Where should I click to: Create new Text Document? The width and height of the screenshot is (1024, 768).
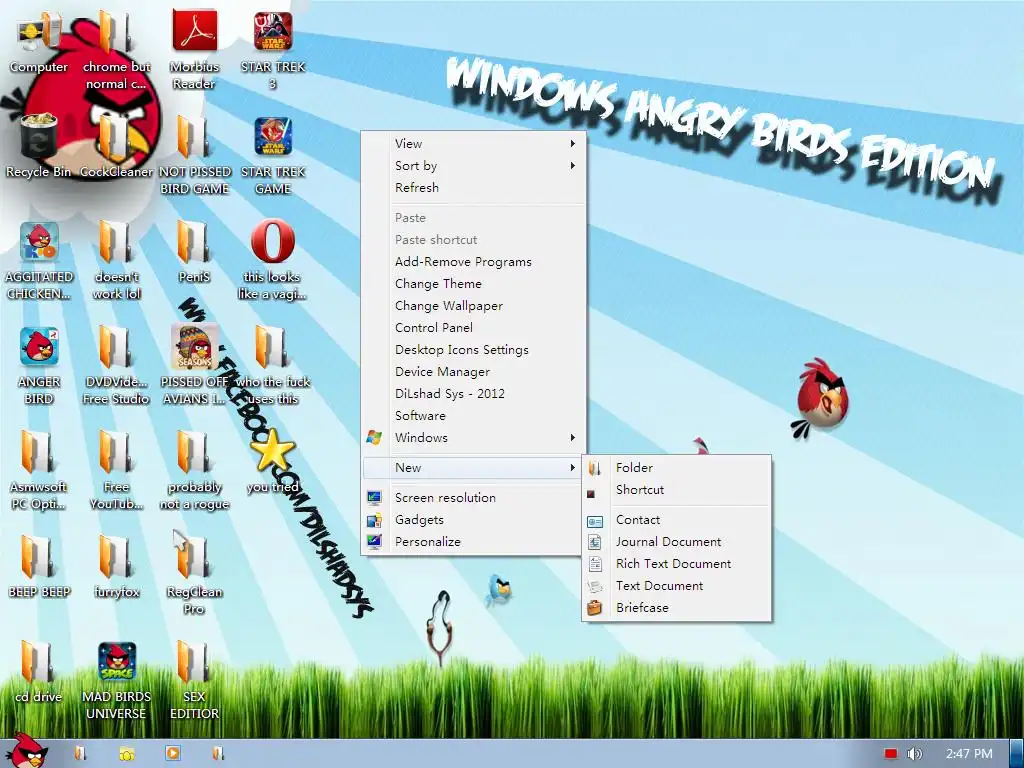pyautogui.click(x=677, y=586)
